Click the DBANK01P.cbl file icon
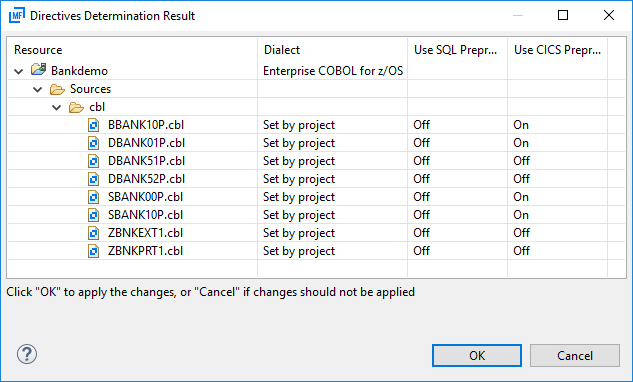The width and height of the screenshot is (633, 382). (94, 143)
